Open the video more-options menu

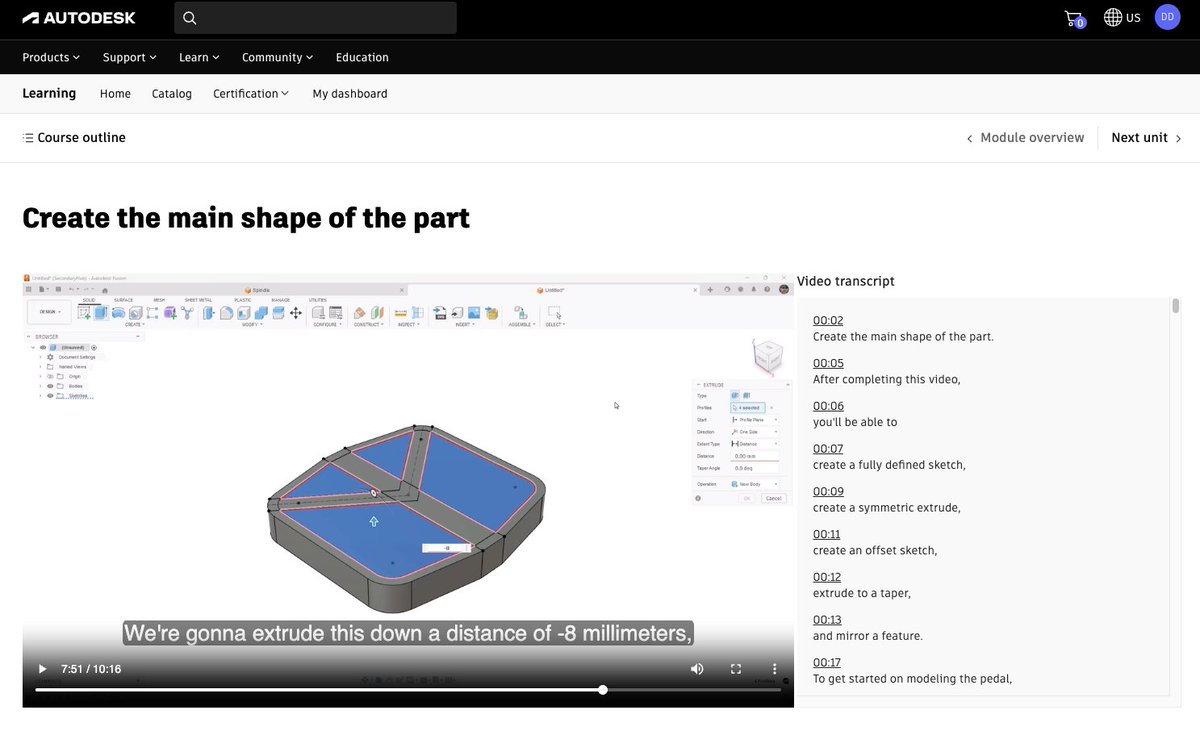point(774,669)
